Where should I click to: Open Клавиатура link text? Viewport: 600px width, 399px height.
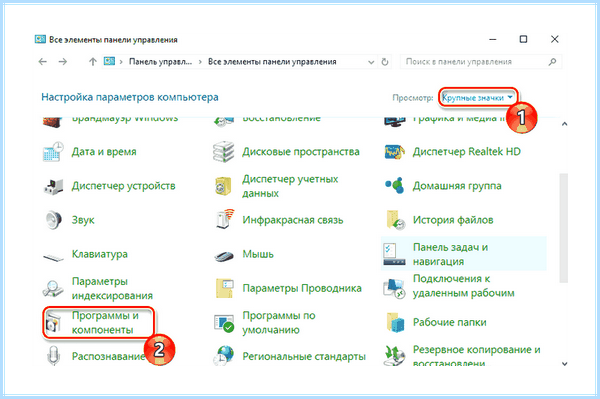[100, 254]
